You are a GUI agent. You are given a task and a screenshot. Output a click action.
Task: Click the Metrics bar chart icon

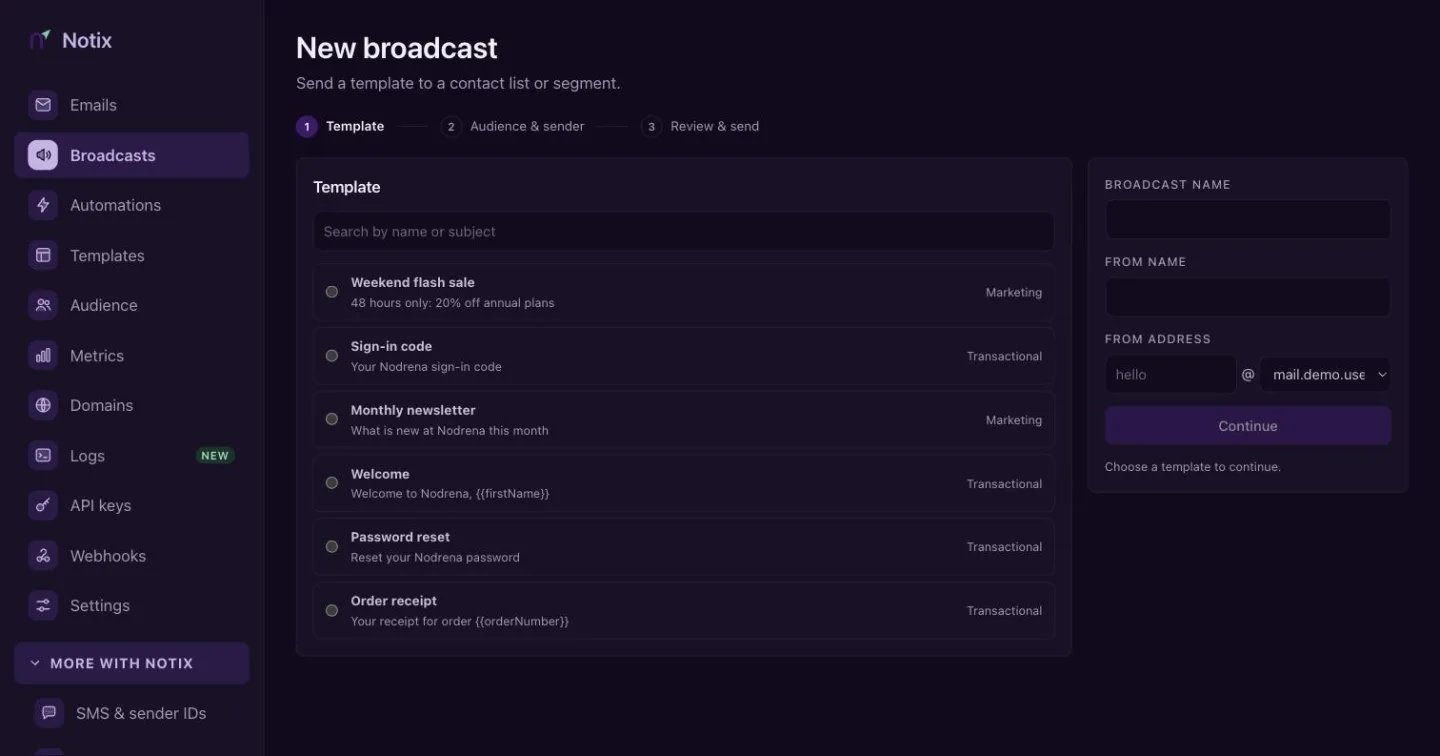pyautogui.click(x=43, y=355)
